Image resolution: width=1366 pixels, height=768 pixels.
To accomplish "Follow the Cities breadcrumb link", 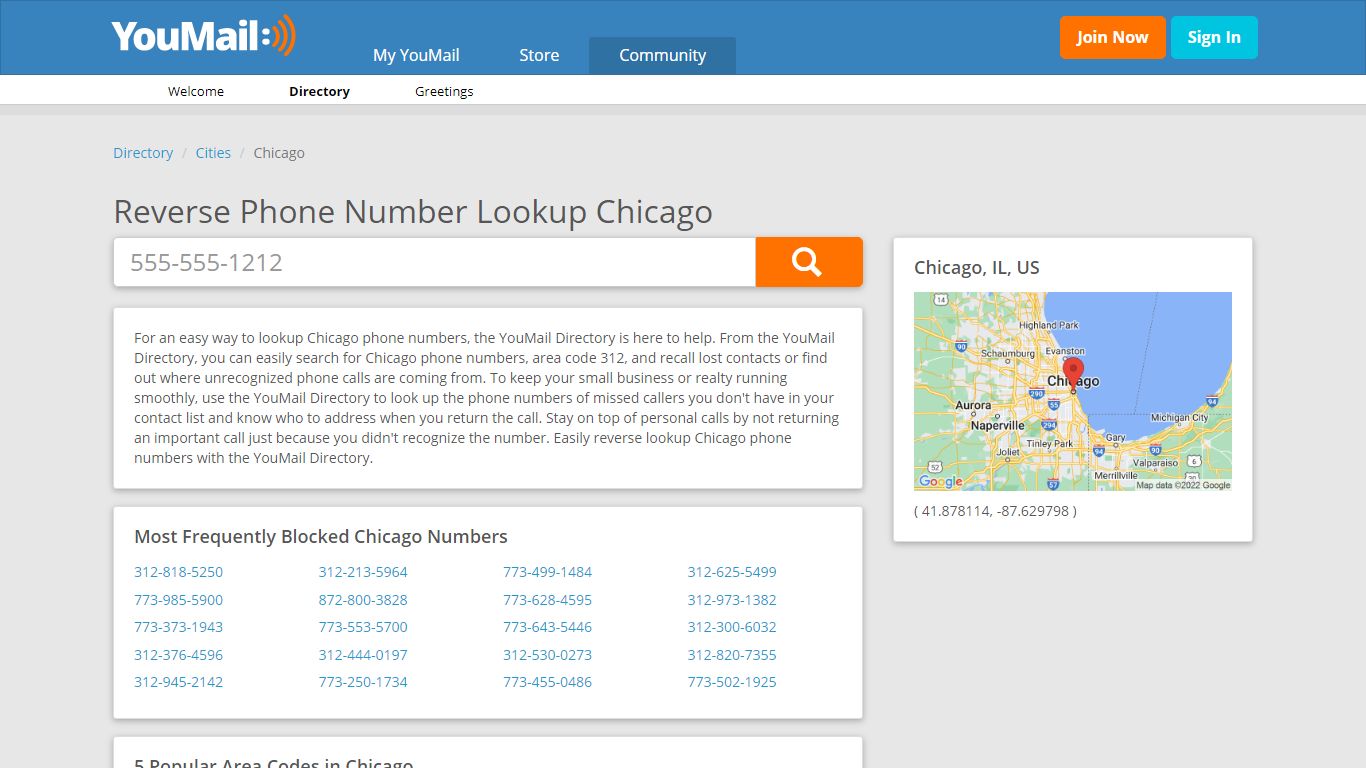I will click(213, 153).
